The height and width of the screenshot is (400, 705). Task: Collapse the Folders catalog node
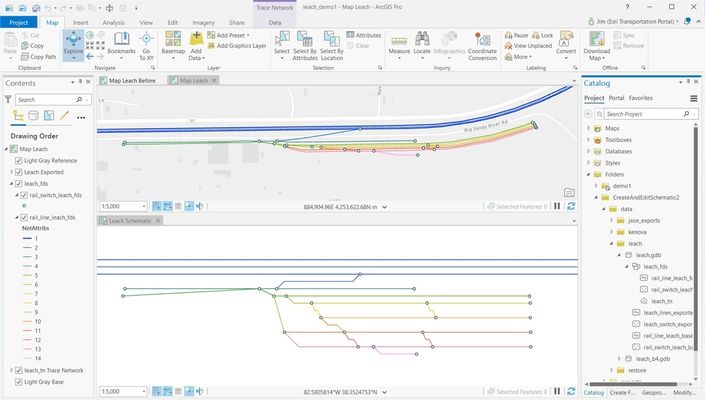click(x=588, y=174)
